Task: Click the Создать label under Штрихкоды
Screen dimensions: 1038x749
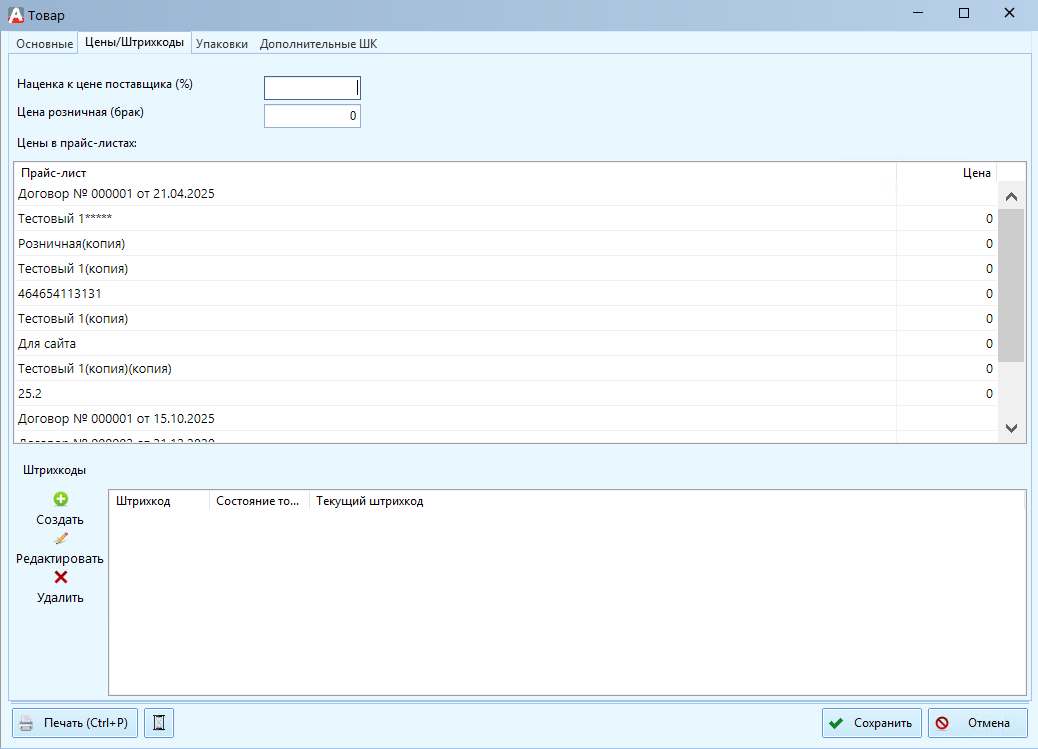Action: click(60, 520)
